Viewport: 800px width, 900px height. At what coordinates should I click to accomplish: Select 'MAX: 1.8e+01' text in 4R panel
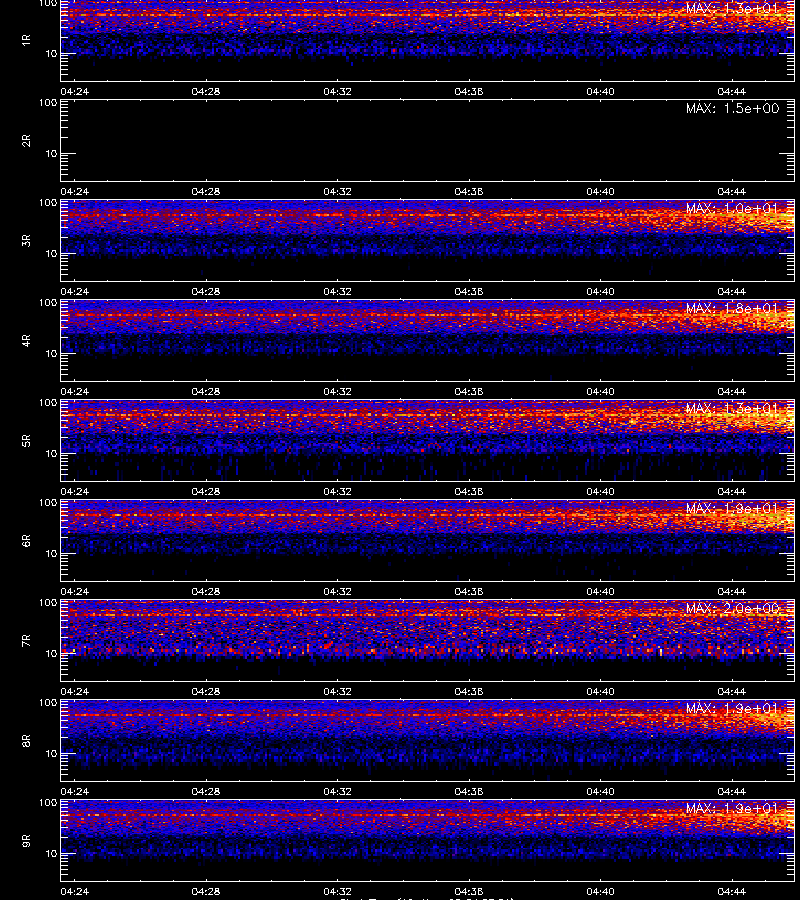[x=732, y=308]
